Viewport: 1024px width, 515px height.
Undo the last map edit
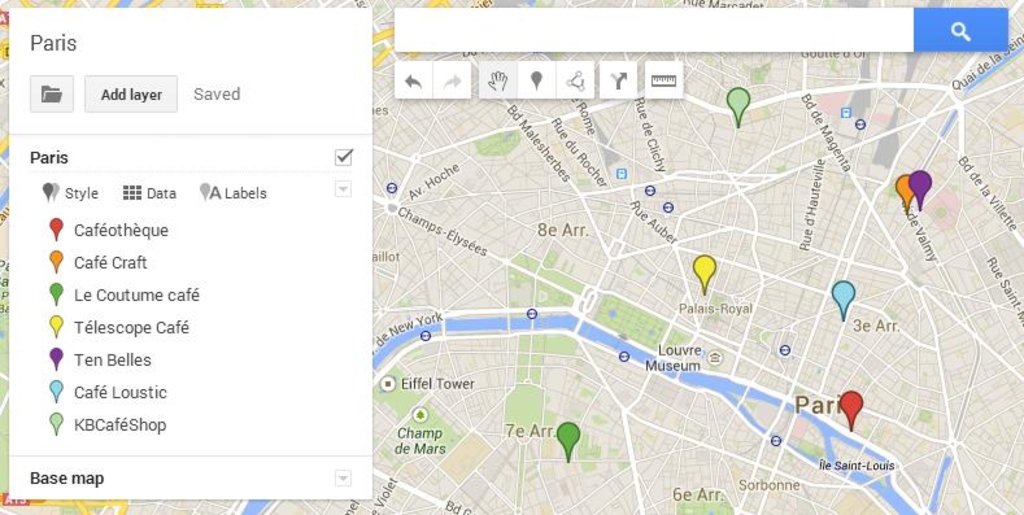click(413, 80)
